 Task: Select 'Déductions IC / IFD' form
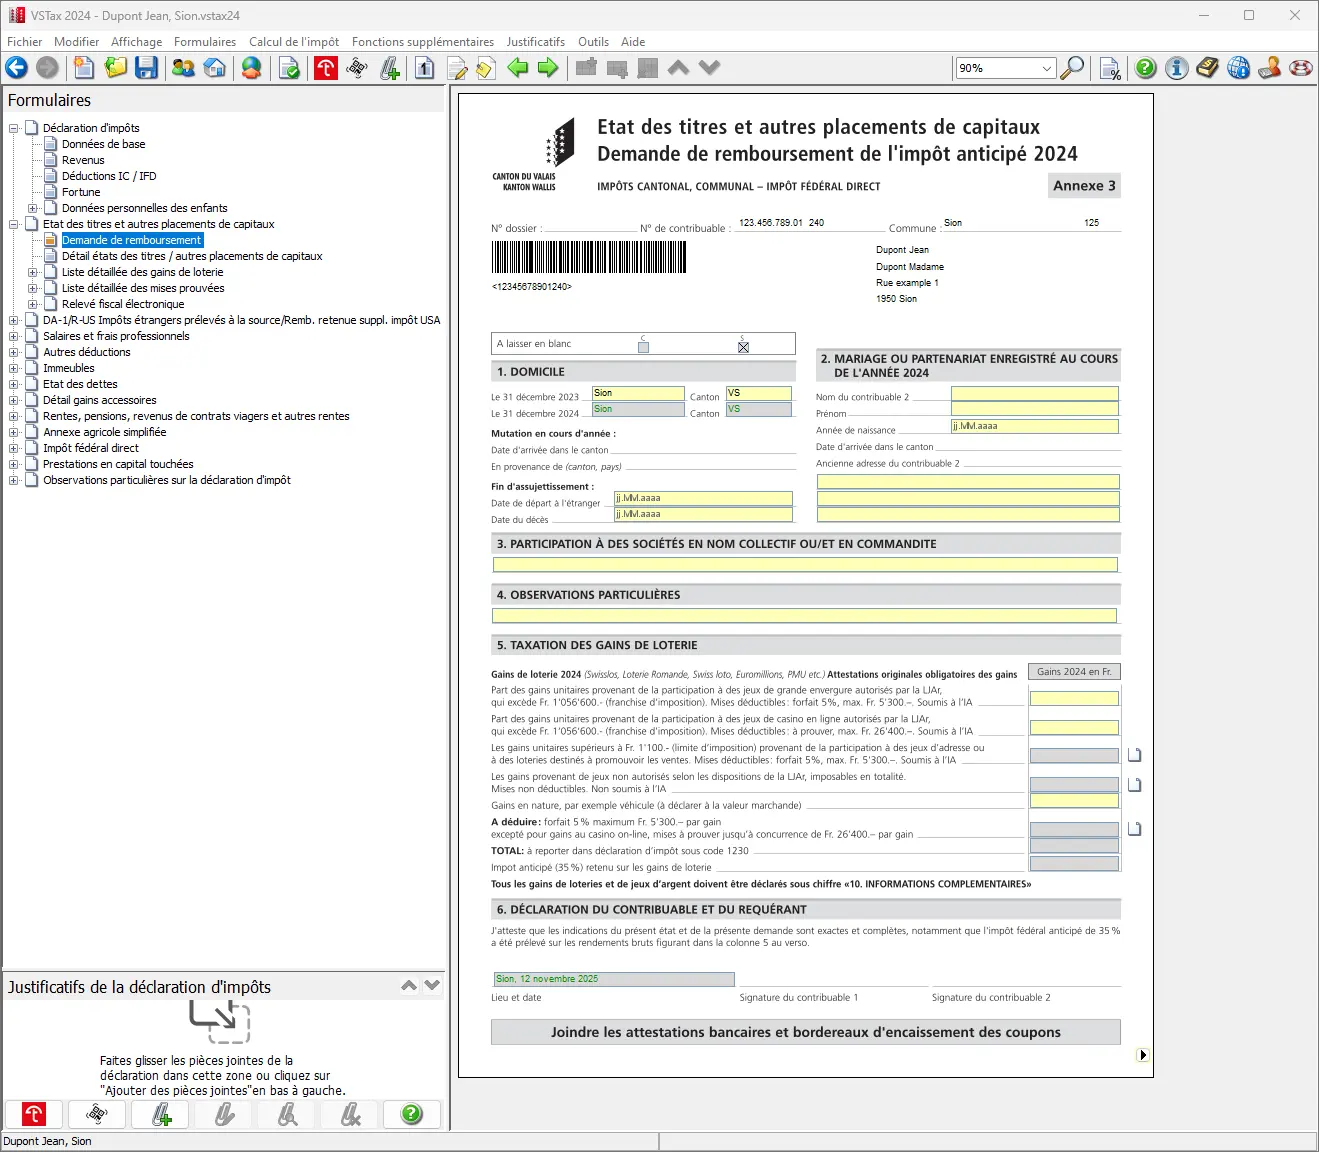109,176
